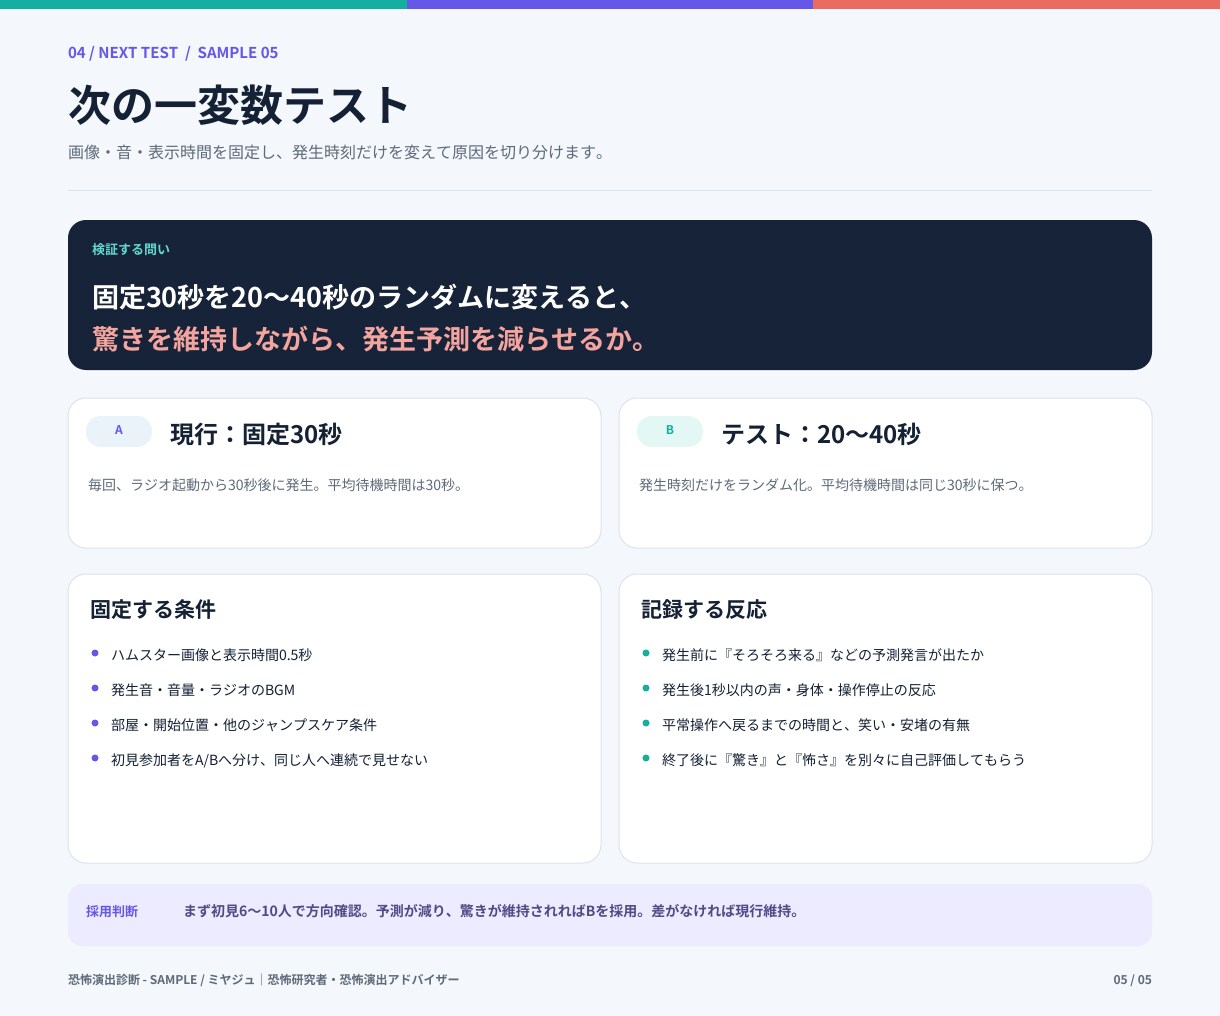This screenshot has height=1016, width=1220.
Task: Click the description '毎回、ラジオ起動から30秒後に発生。'
Action: [206, 485]
